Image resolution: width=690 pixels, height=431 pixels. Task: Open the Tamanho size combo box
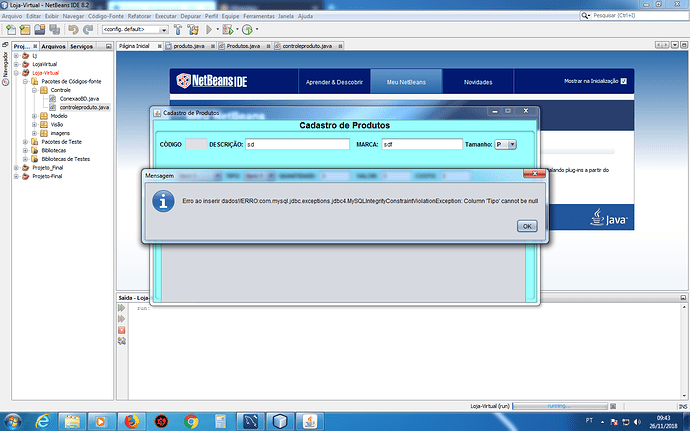click(506, 144)
